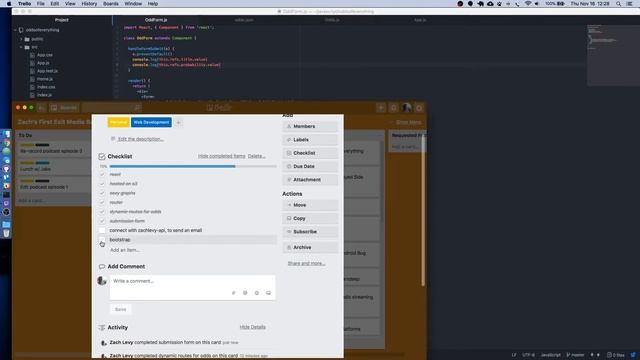
Task: Open the 'Lunch w/ Jake' card
Action: pyautogui.click(x=53, y=166)
